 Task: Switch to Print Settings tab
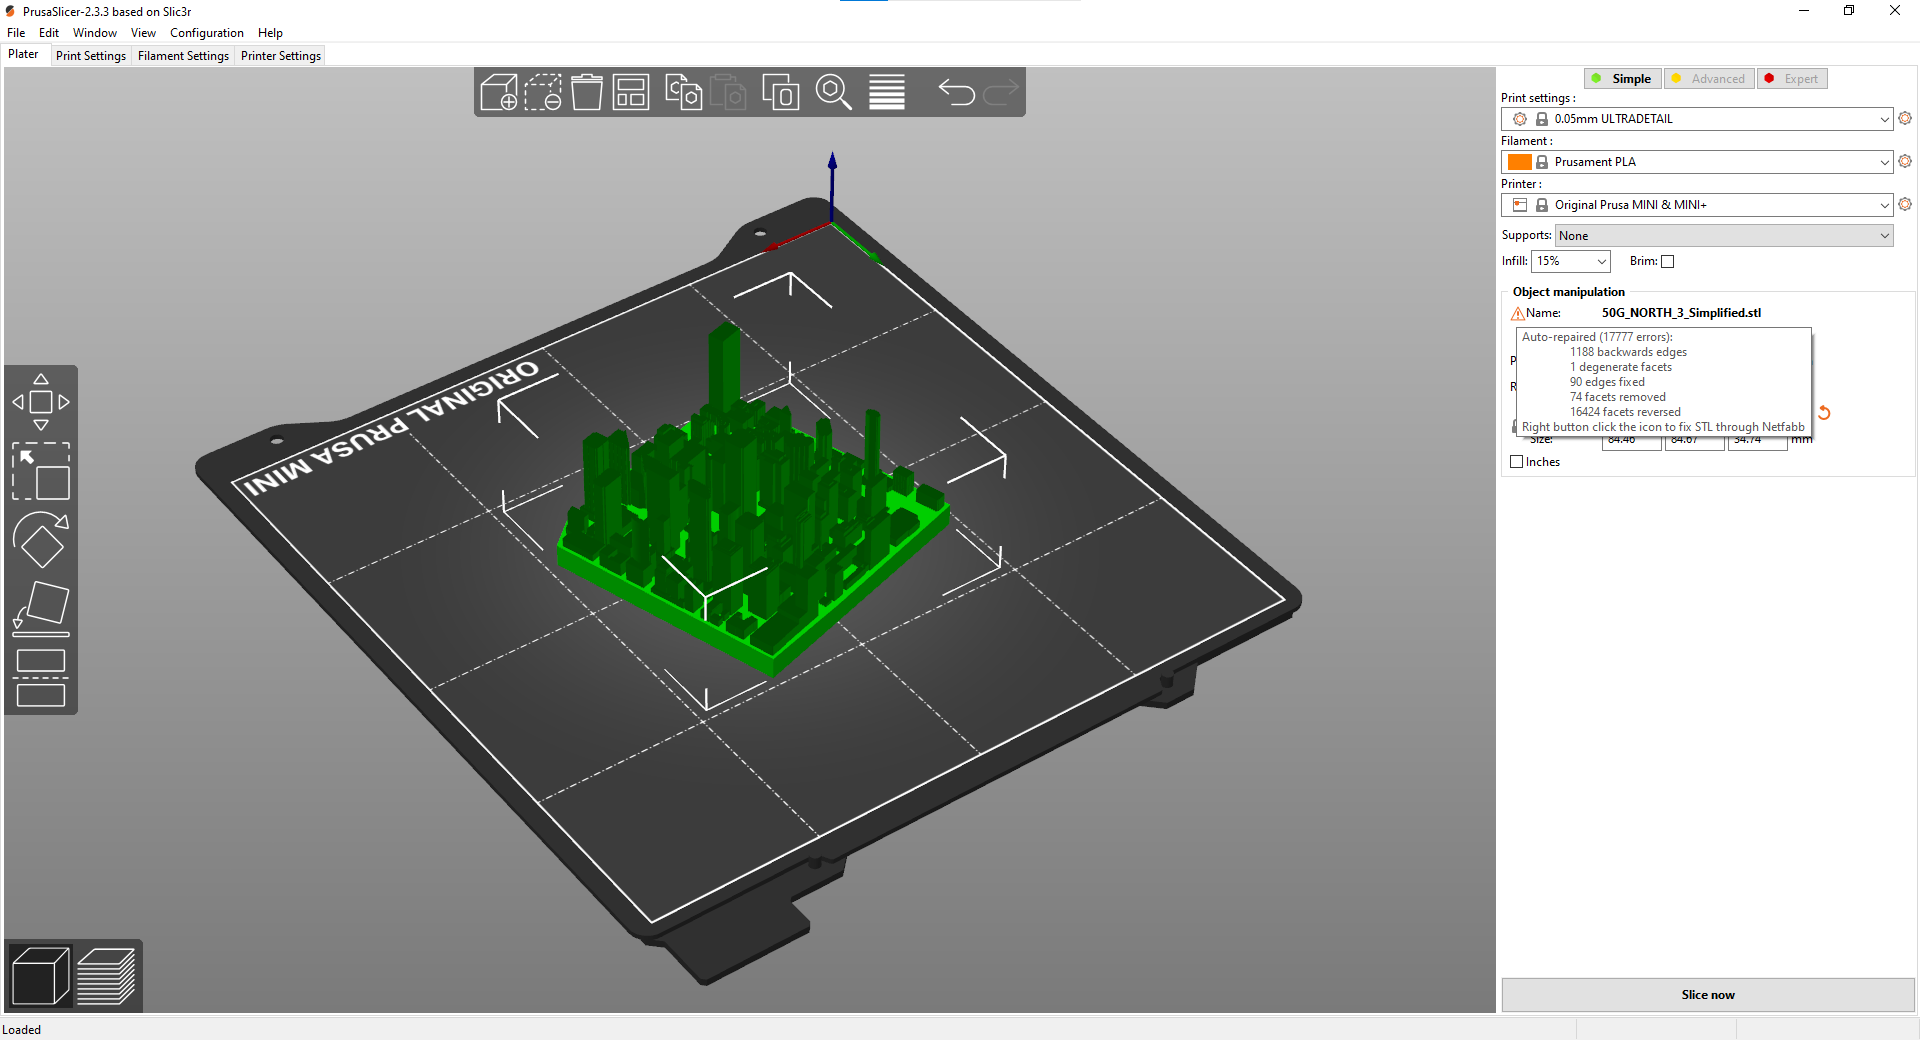click(91, 56)
